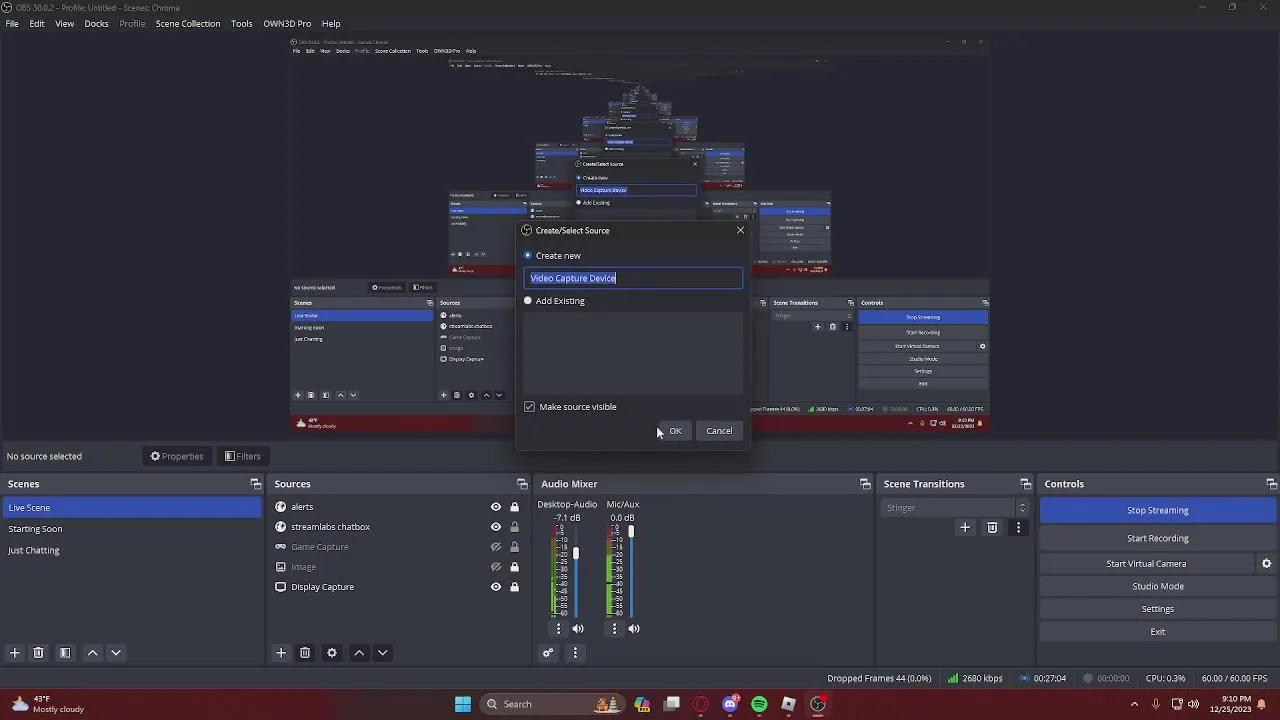
Task: Add a new scene with plus icon
Action: tap(15, 653)
